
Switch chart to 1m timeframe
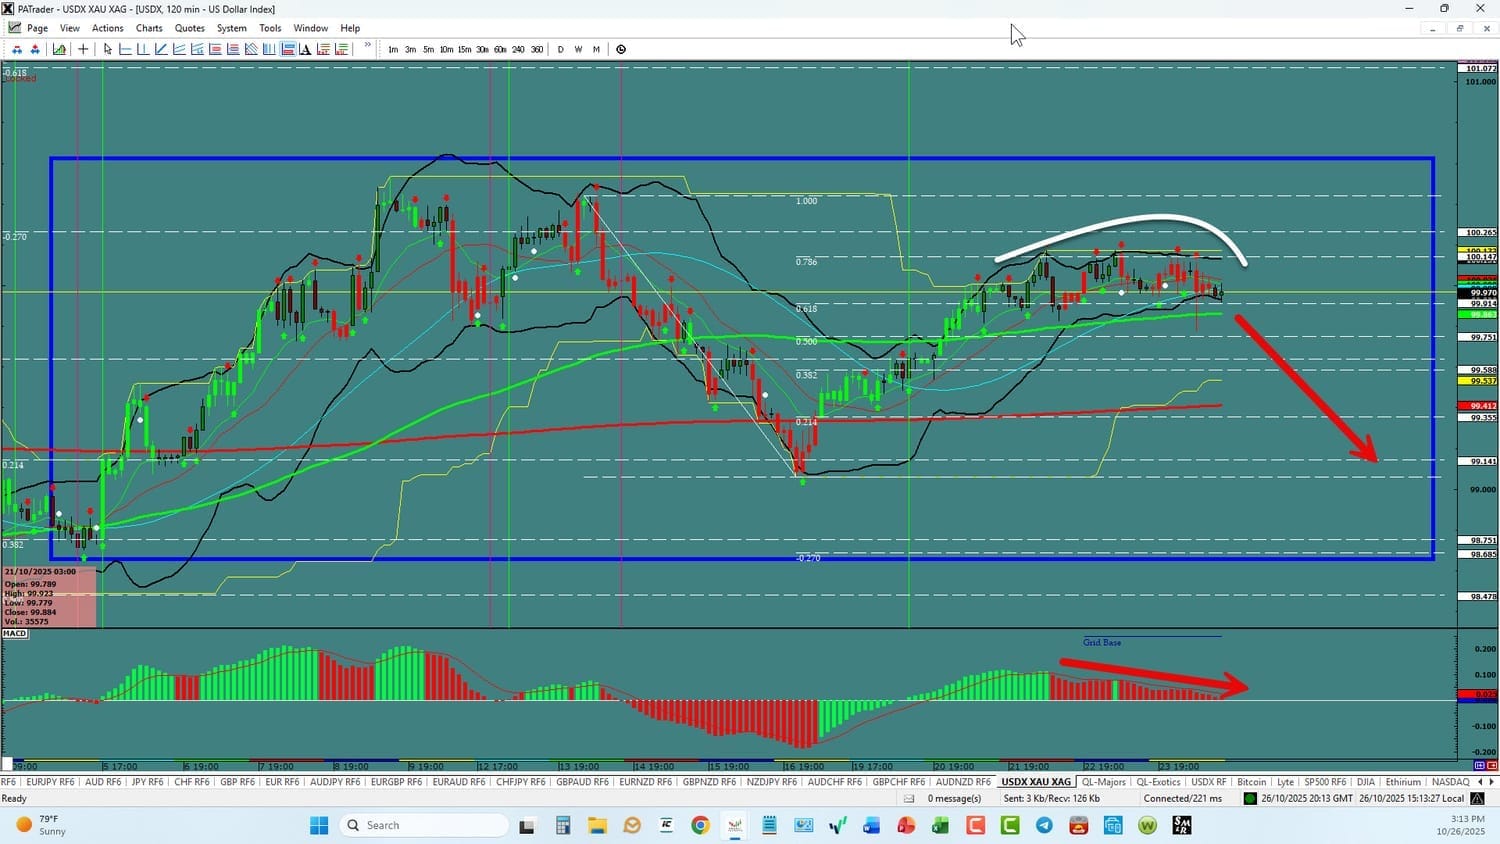coord(393,49)
